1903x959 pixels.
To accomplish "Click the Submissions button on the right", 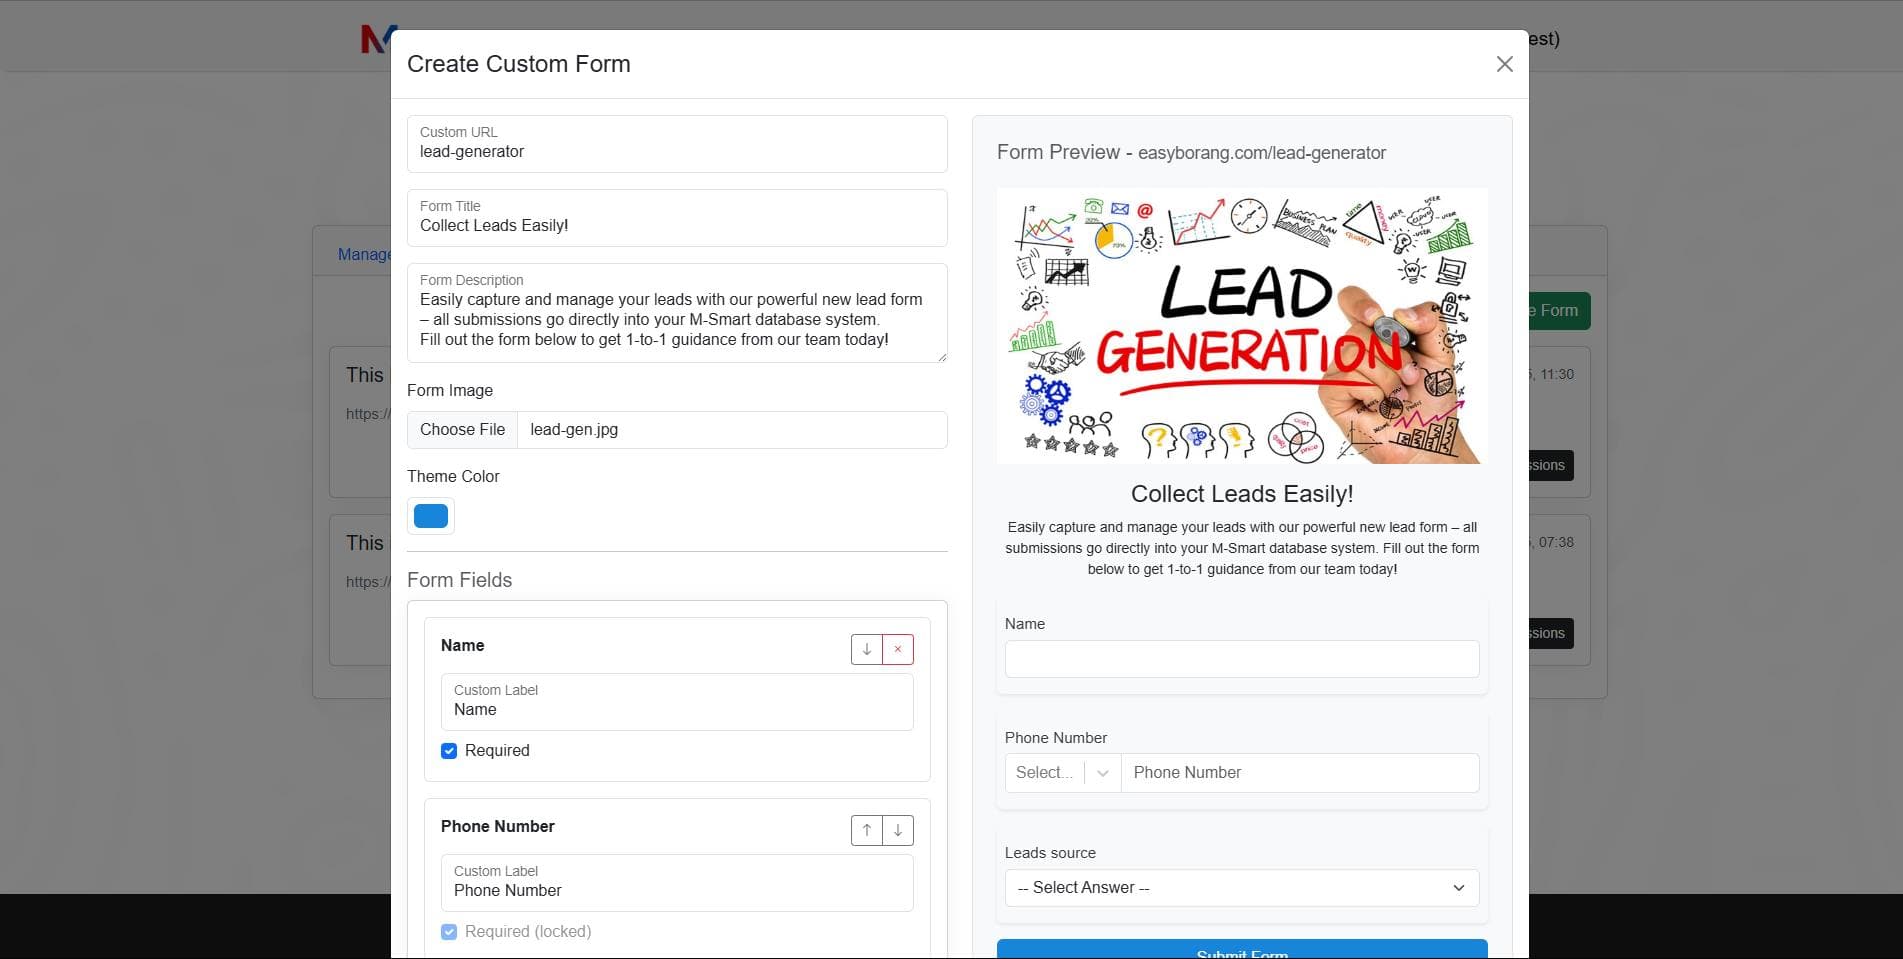I will coord(1541,465).
